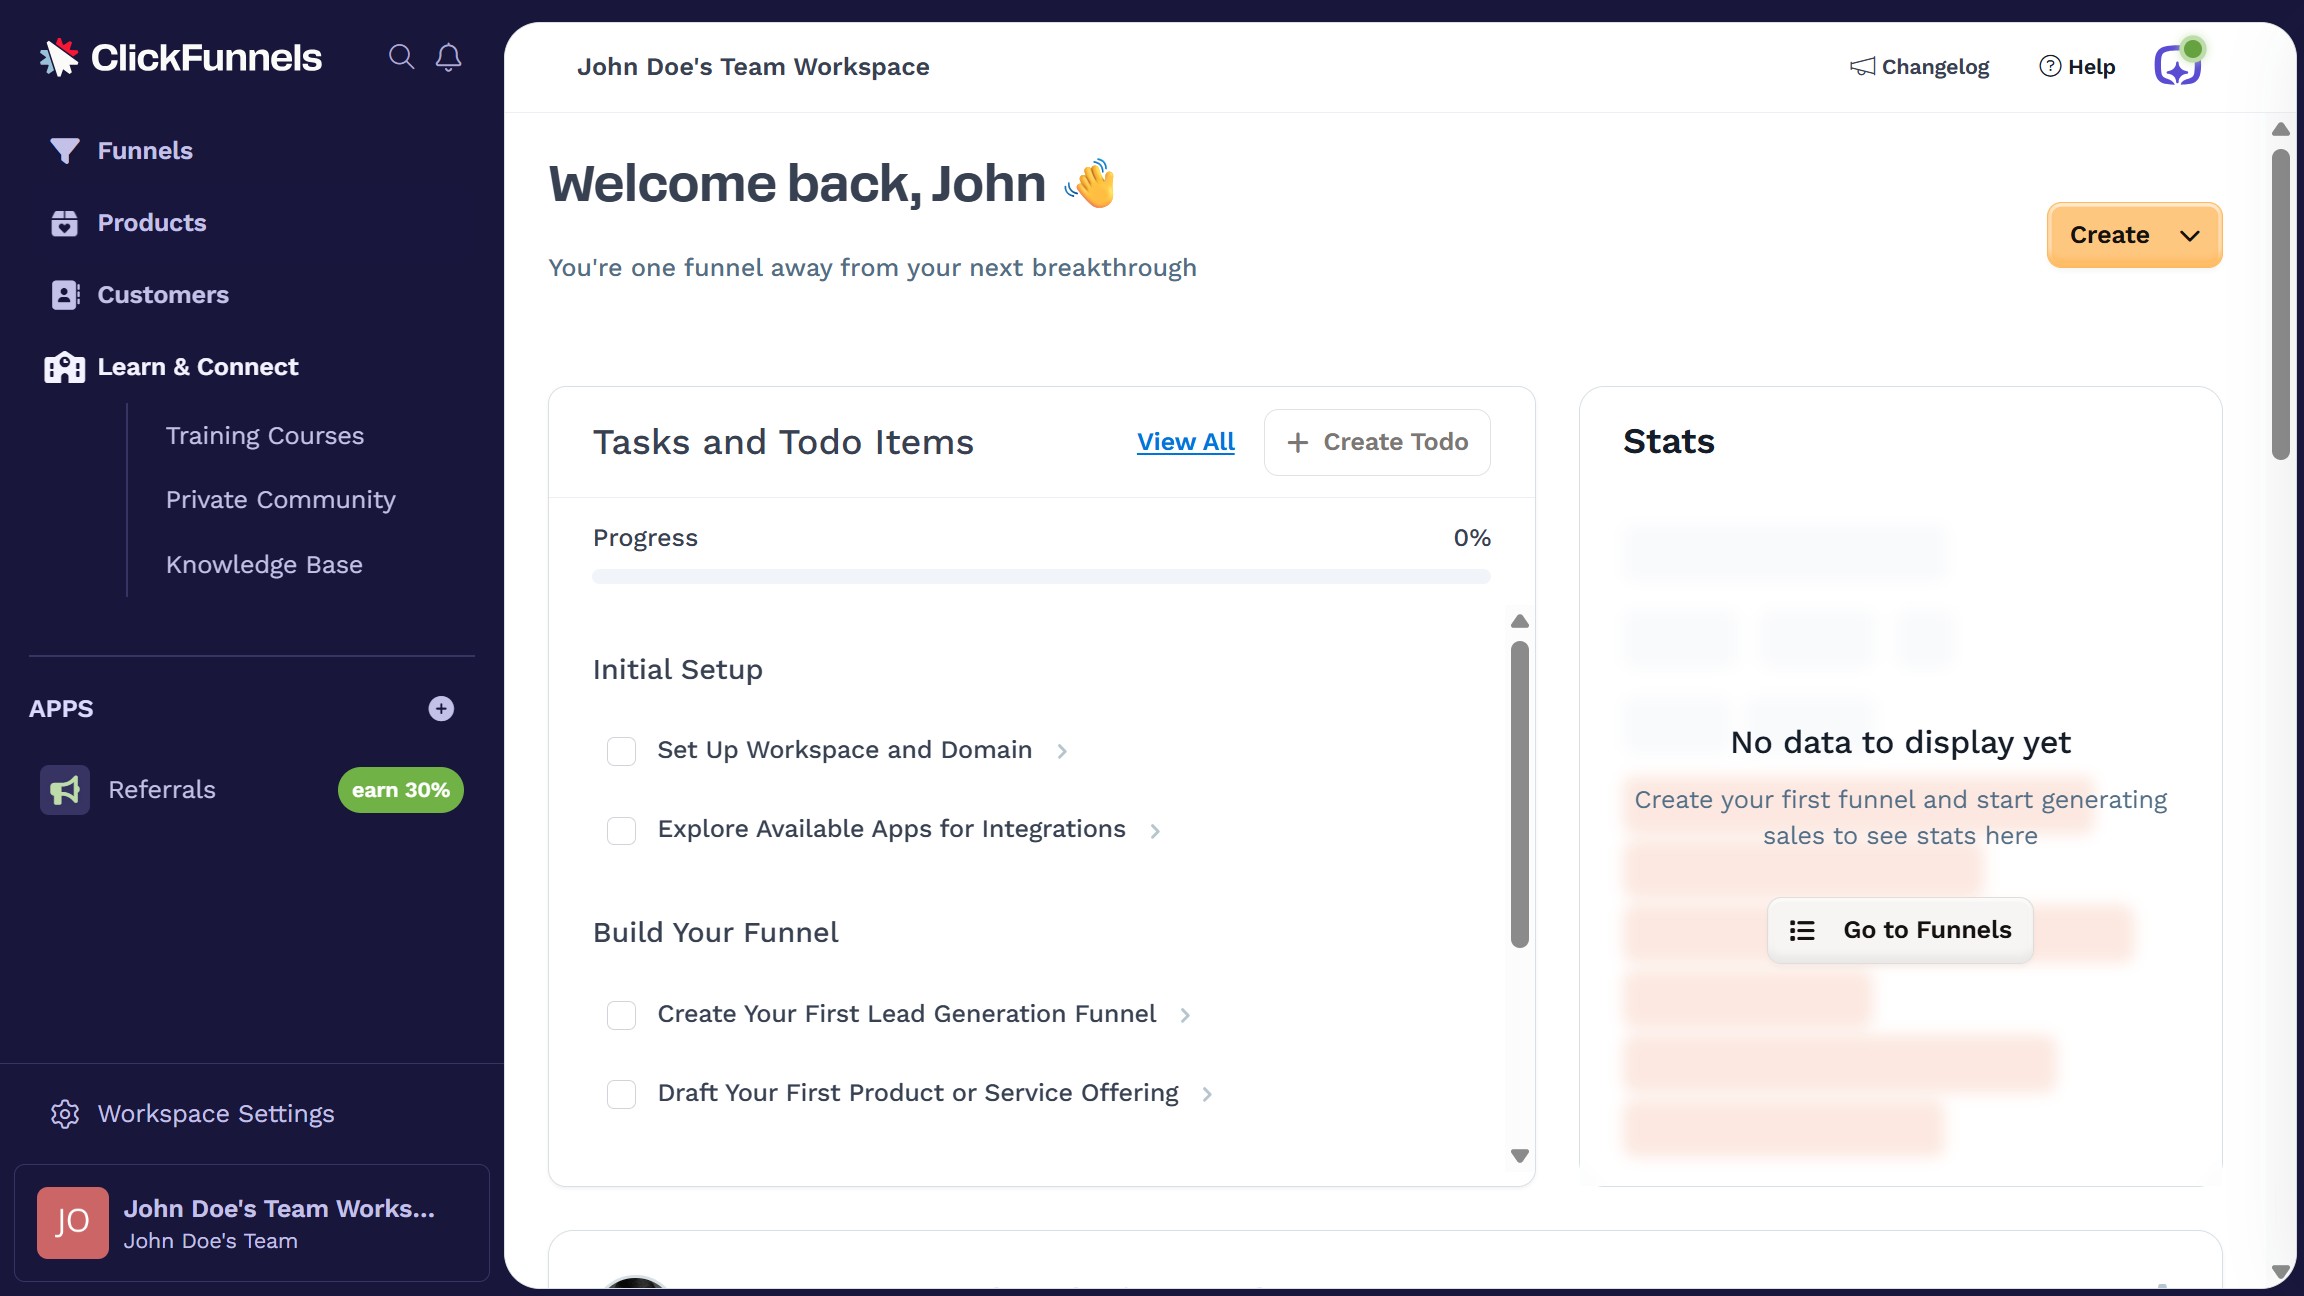Viewport: 2304px width, 1296px height.
Task: Select Funnels in the sidebar
Action: tap(145, 150)
